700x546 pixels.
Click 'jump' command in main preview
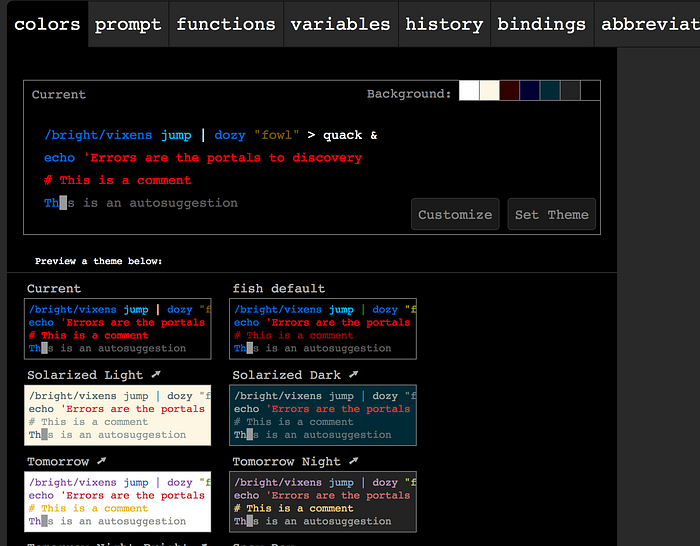click(176, 135)
